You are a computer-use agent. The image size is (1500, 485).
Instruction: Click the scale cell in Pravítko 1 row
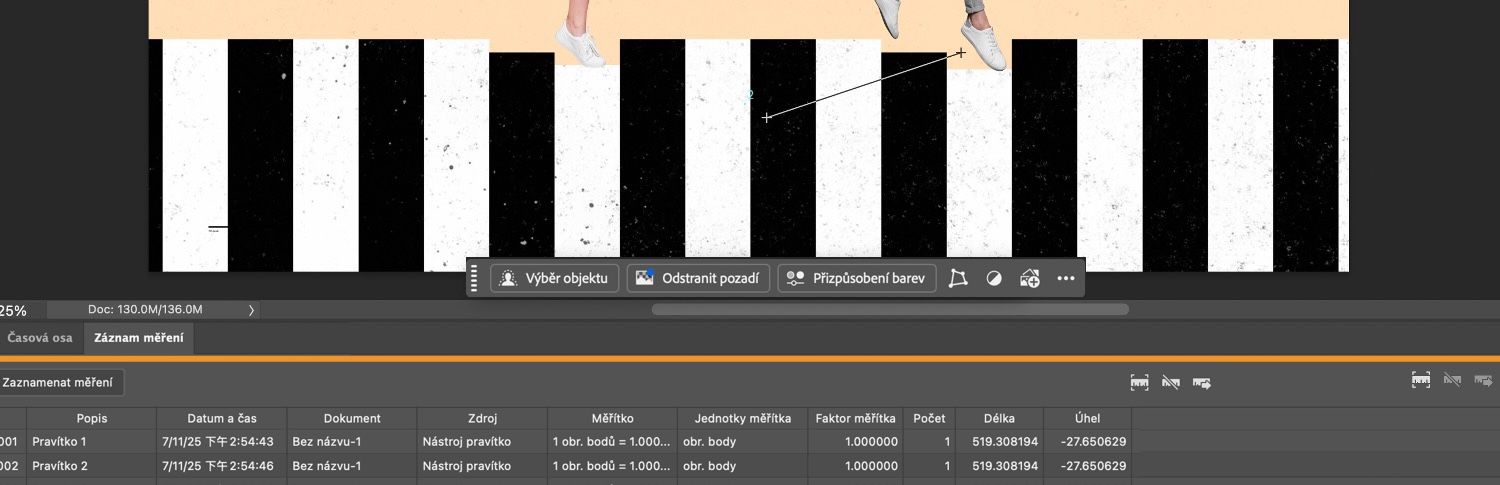coord(611,441)
